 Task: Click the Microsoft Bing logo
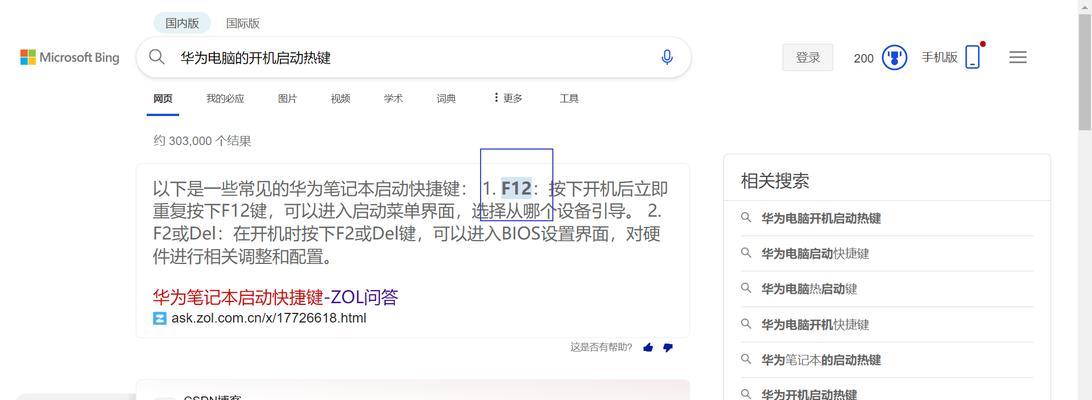tap(70, 58)
